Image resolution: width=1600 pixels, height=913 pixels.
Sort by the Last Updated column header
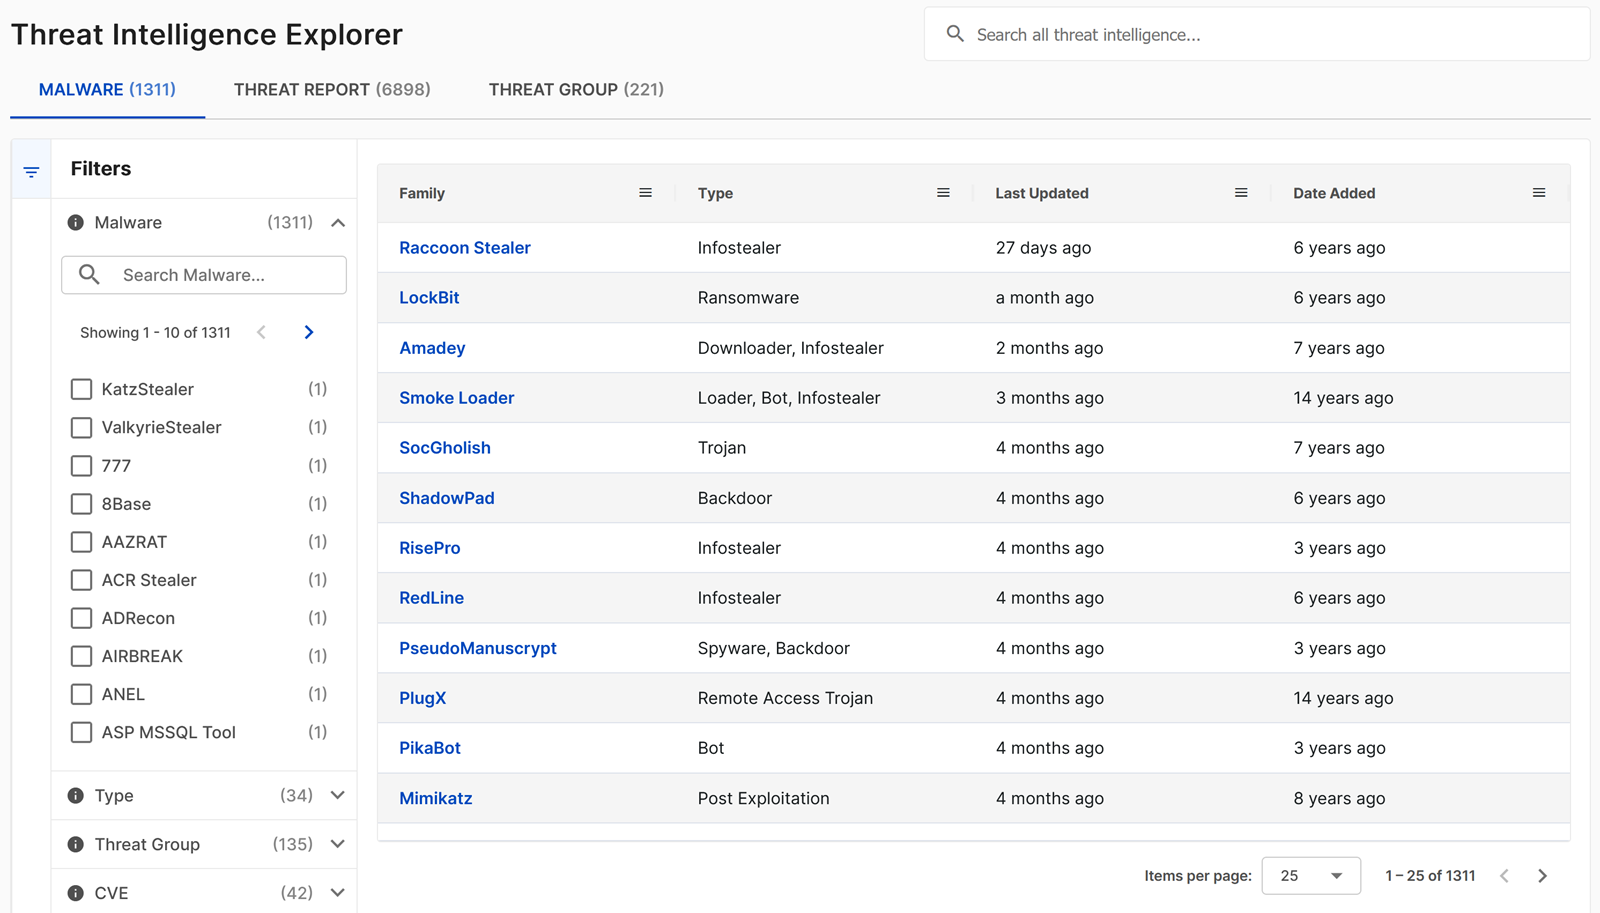1042,193
